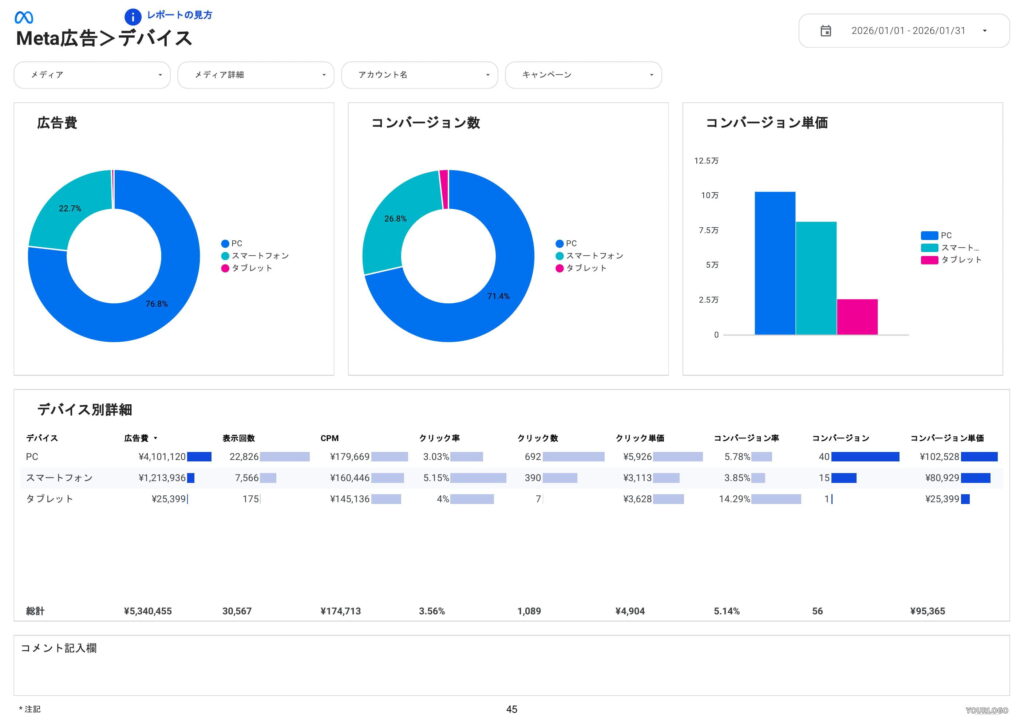This screenshot has height=724, width=1024.
Task: Click the calendar icon in date picker
Action: (x=826, y=31)
